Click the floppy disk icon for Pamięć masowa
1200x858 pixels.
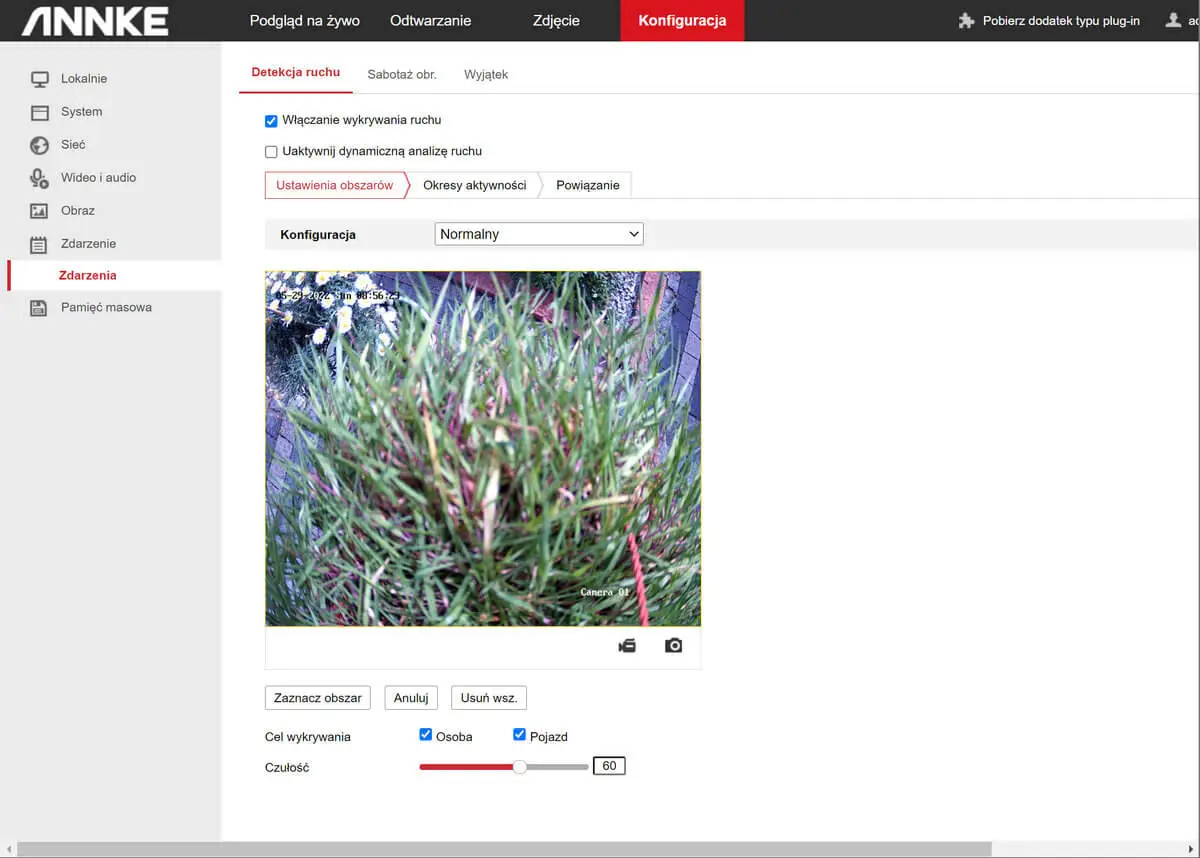tap(40, 308)
